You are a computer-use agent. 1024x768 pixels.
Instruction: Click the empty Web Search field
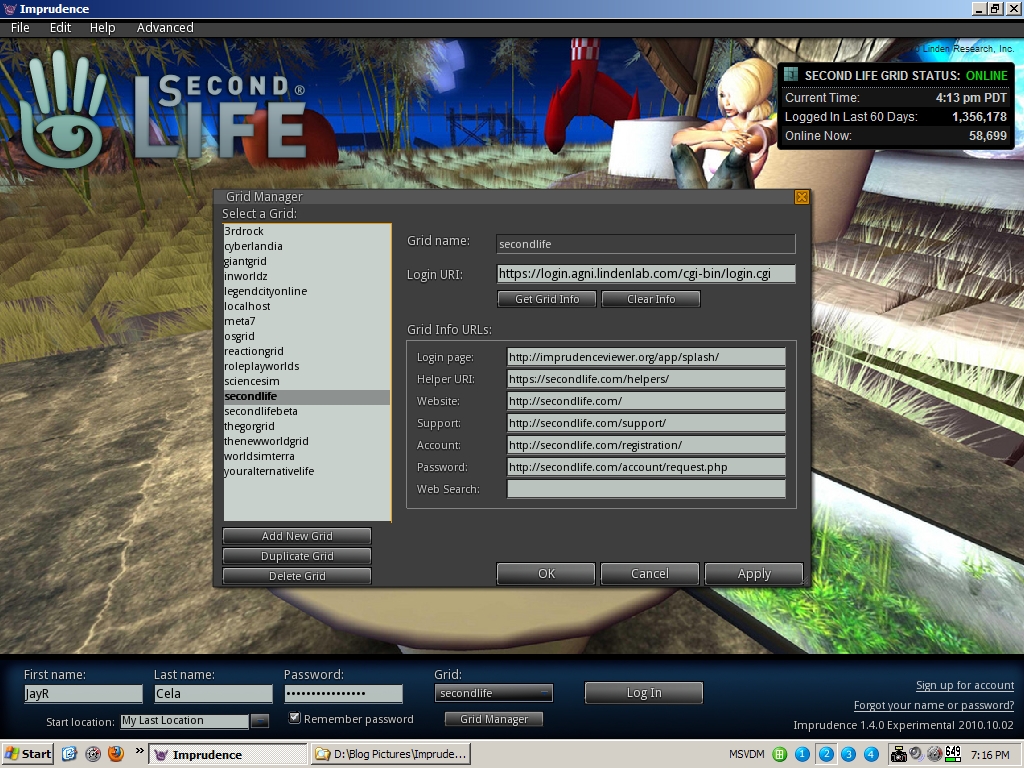(646, 489)
